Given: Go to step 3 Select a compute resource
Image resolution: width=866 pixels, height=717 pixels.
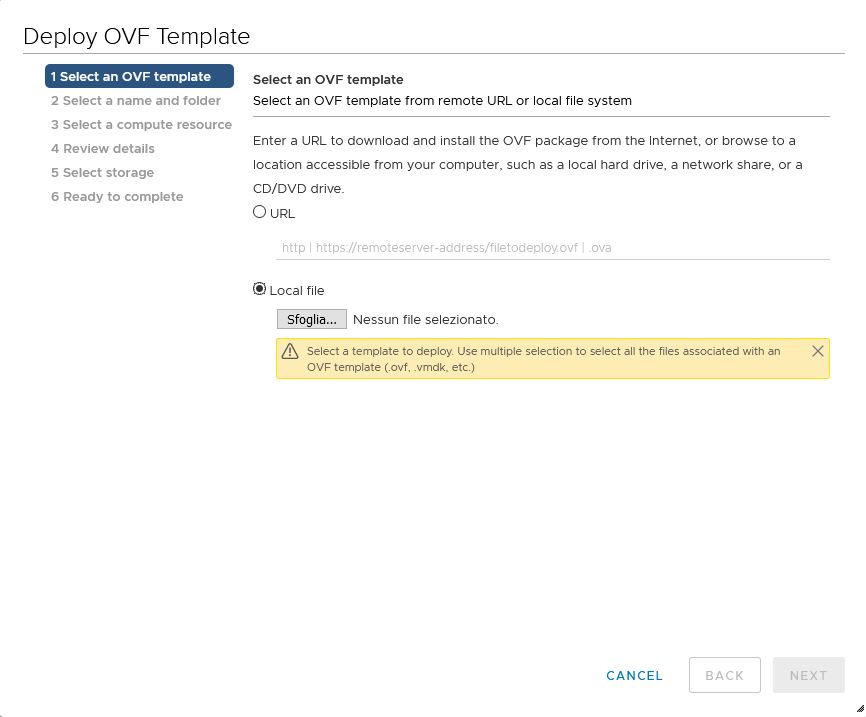Looking at the screenshot, I should 141,125.
